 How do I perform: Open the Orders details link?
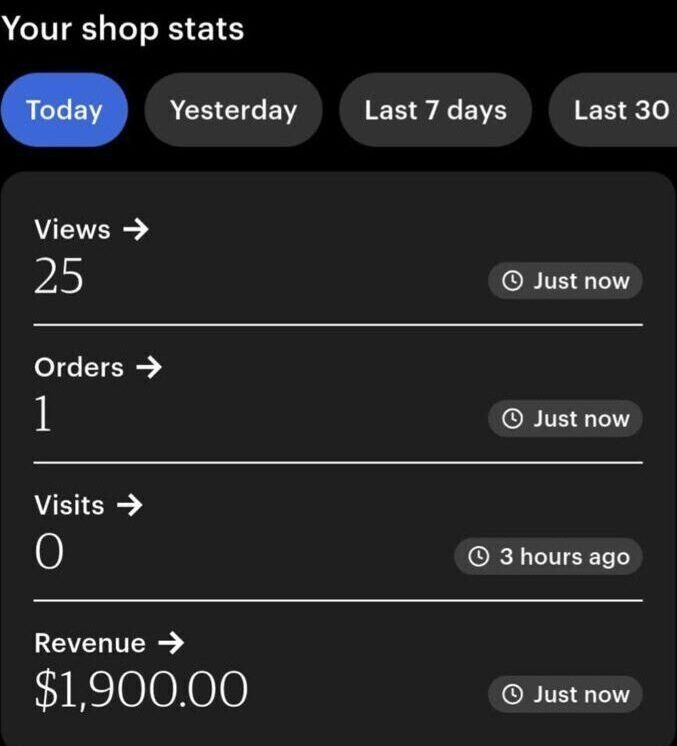[x=79, y=367]
